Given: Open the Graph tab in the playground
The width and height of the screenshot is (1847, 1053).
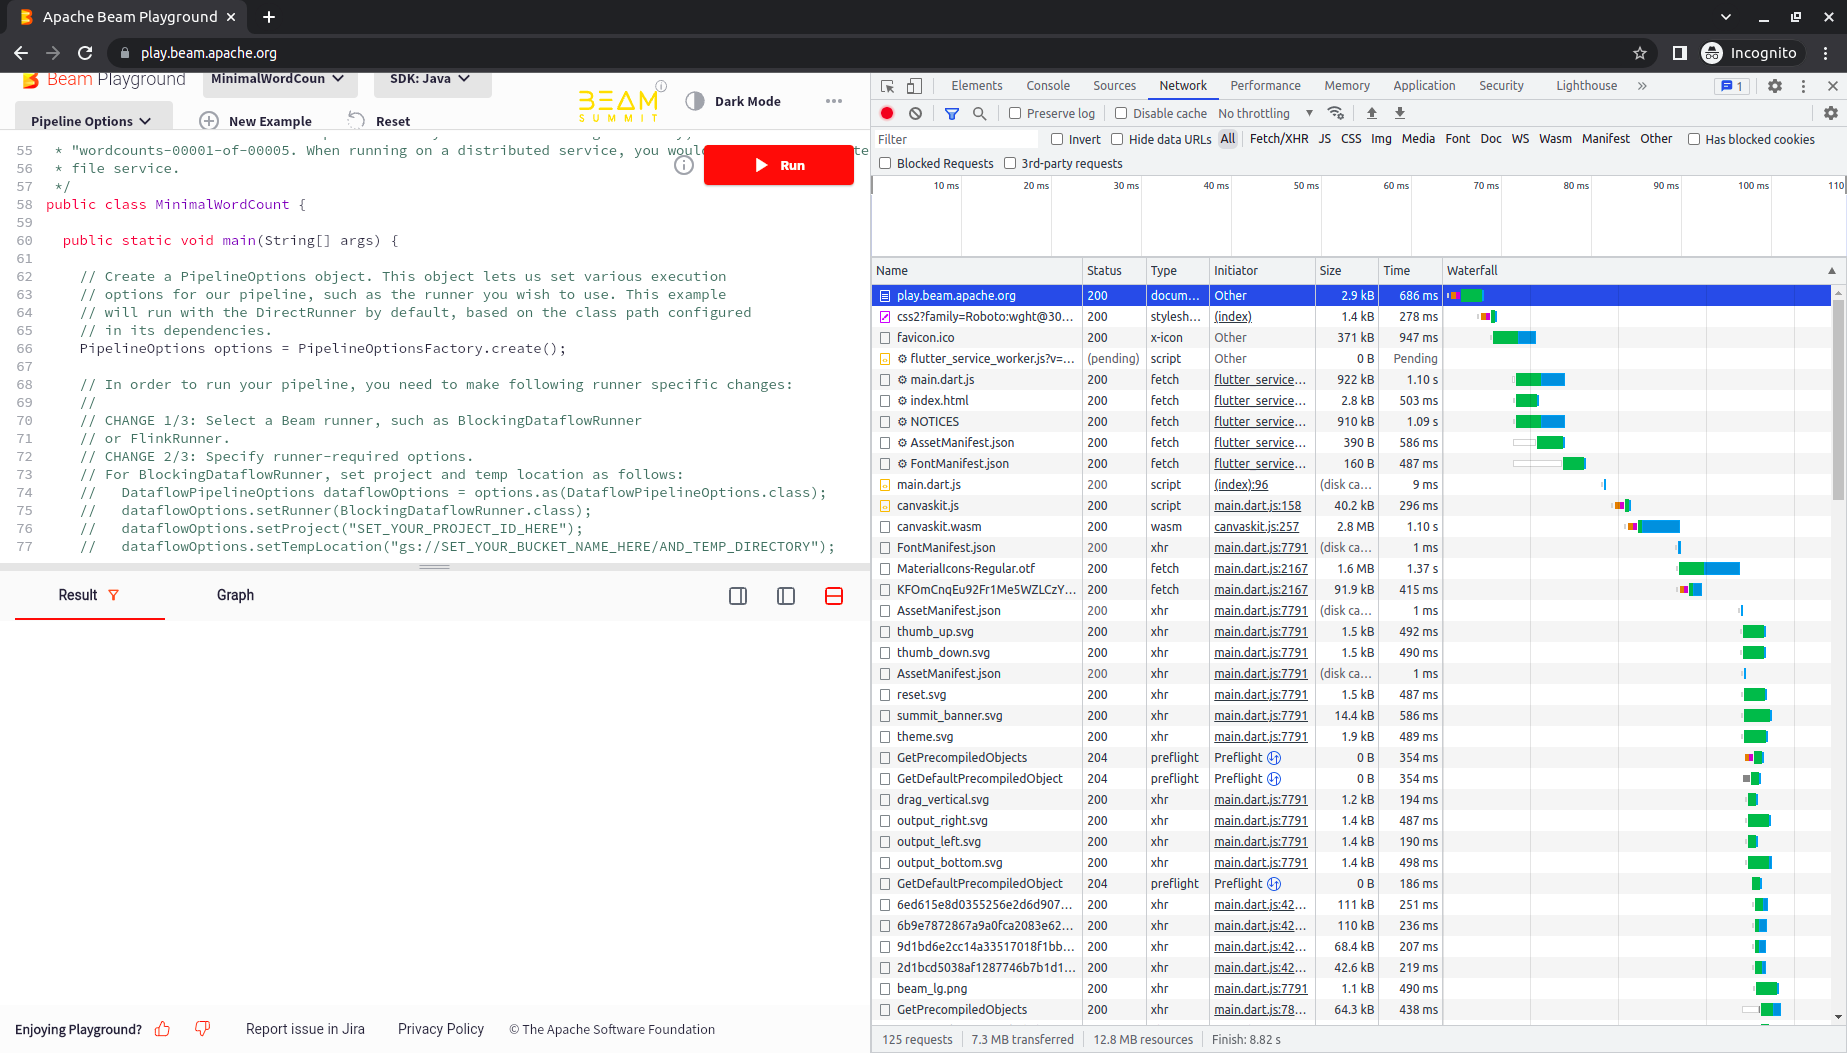Looking at the screenshot, I should (235, 595).
